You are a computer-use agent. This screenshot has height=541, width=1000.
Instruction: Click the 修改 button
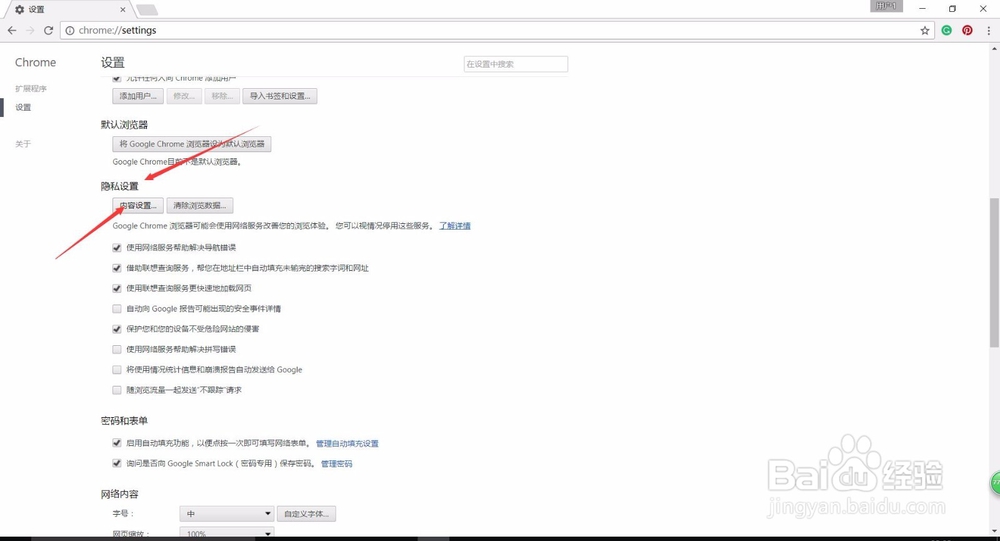tap(184, 96)
